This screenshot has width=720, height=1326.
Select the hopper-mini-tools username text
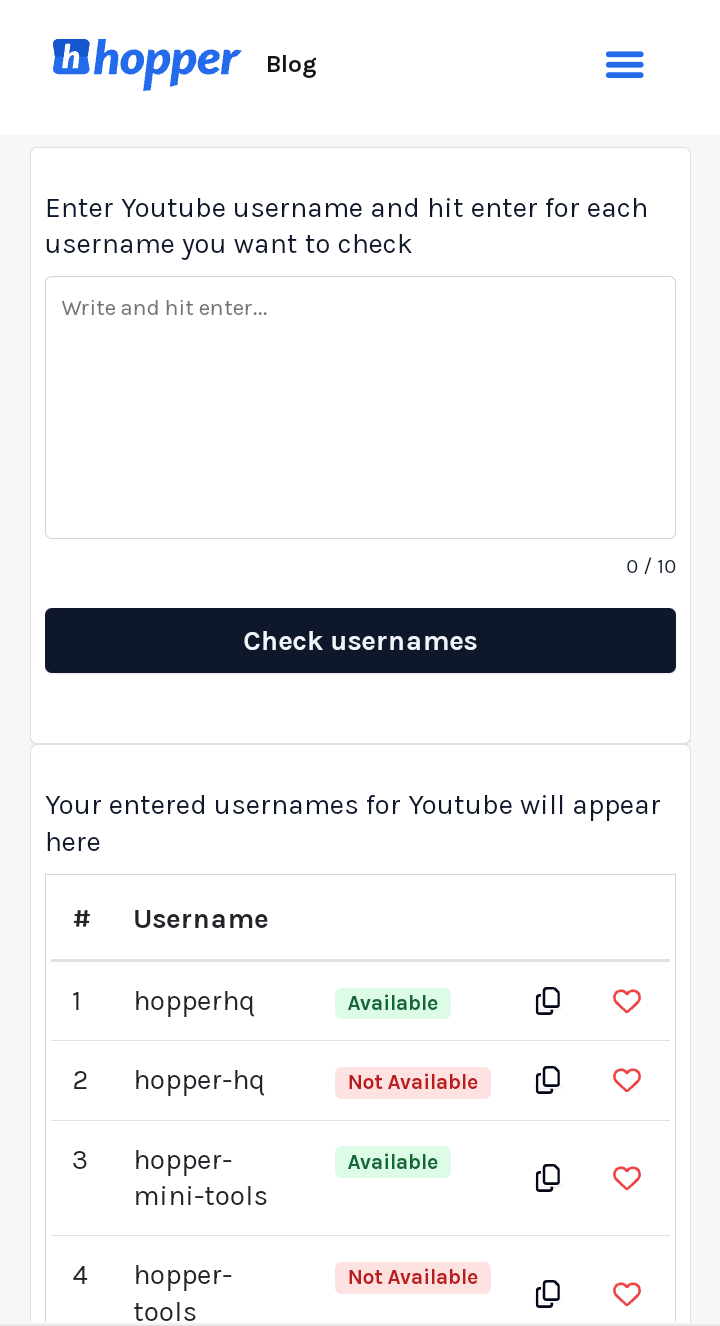[200, 1178]
